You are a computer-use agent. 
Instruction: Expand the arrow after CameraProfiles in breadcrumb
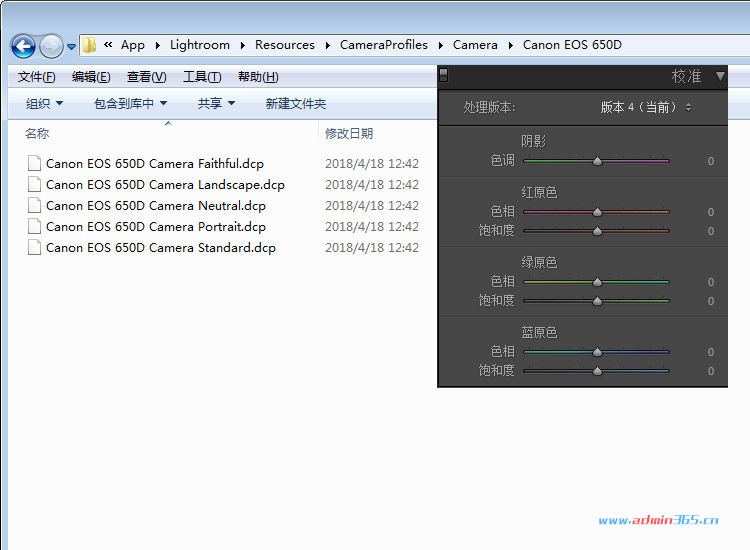click(x=441, y=45)
